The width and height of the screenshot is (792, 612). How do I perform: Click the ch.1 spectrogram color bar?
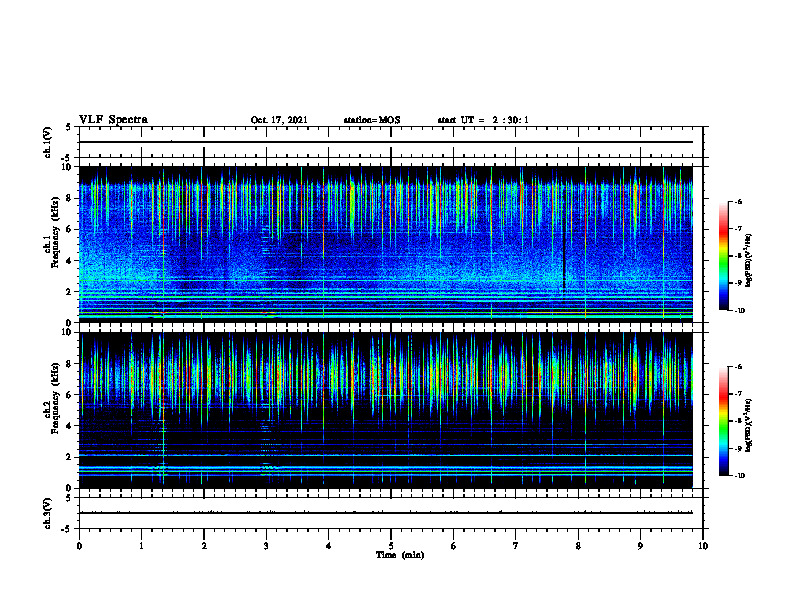pyautogui.click(x=723, y=256)
